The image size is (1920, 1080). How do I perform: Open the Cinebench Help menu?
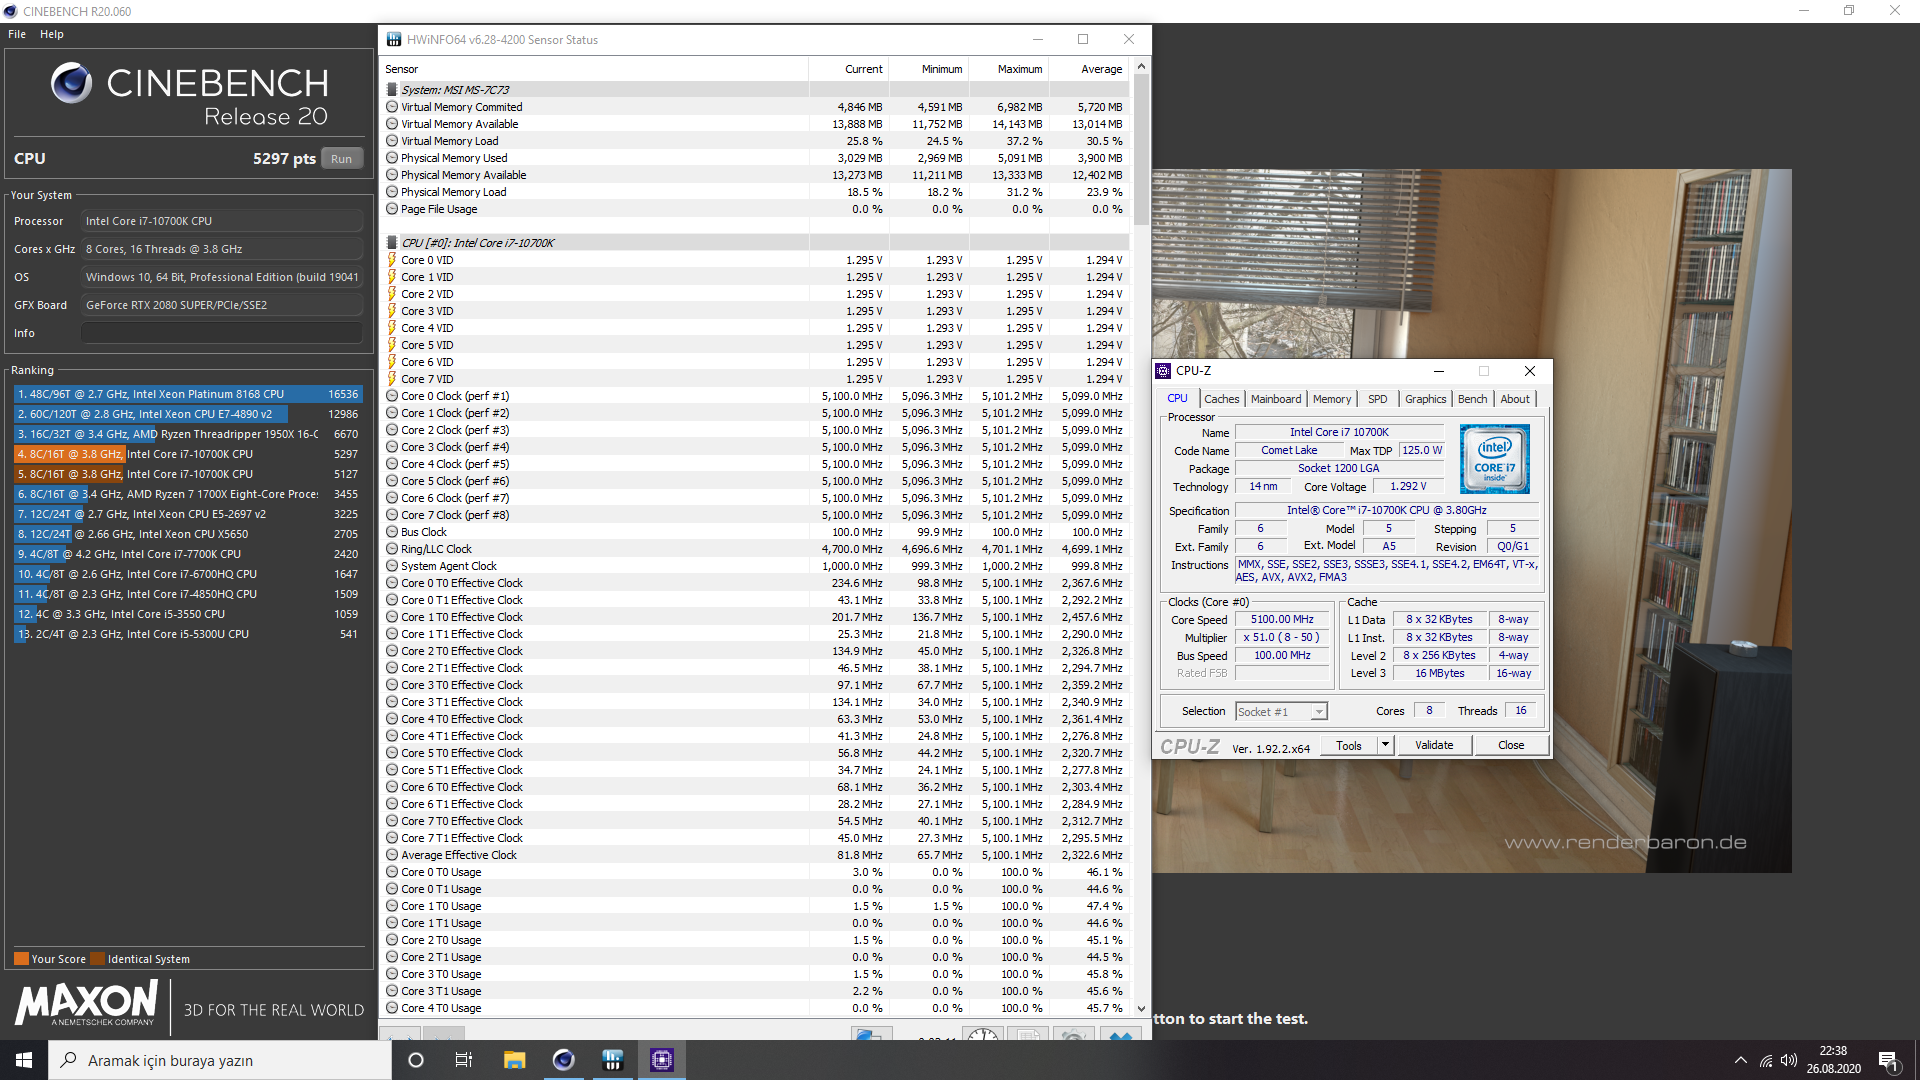(52, 34)
